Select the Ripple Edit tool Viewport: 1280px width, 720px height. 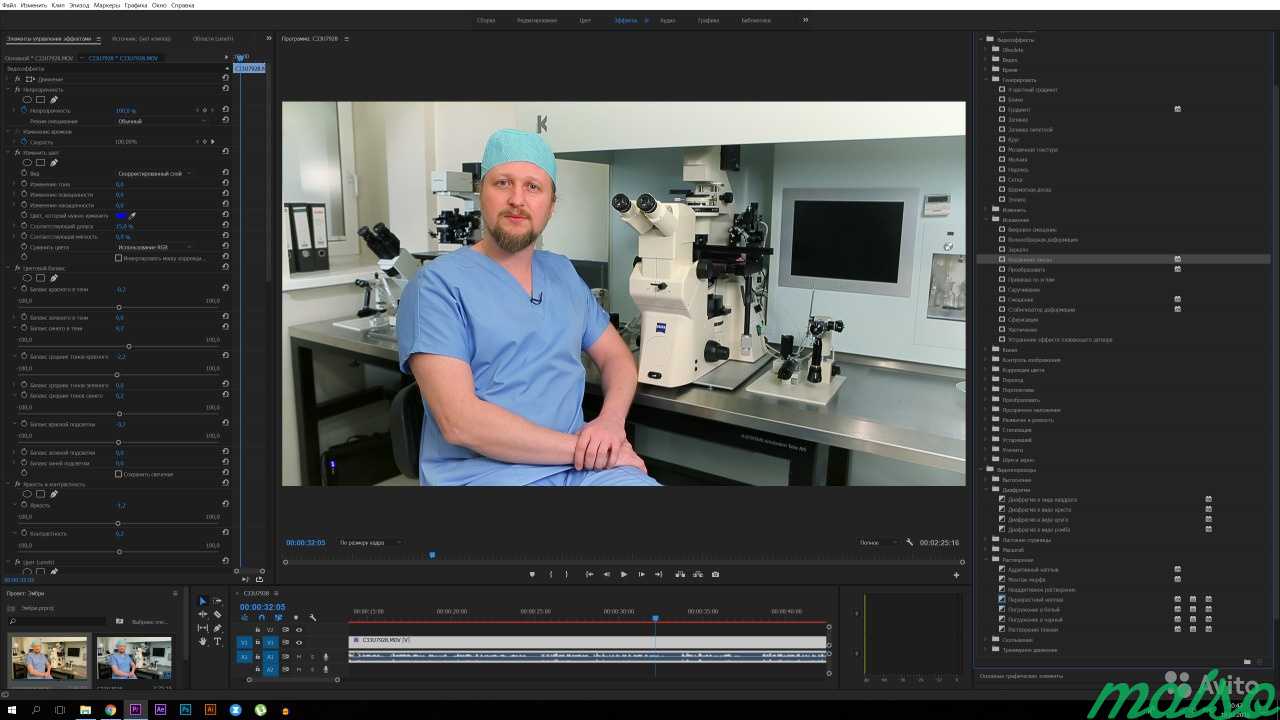pos(203,614)
